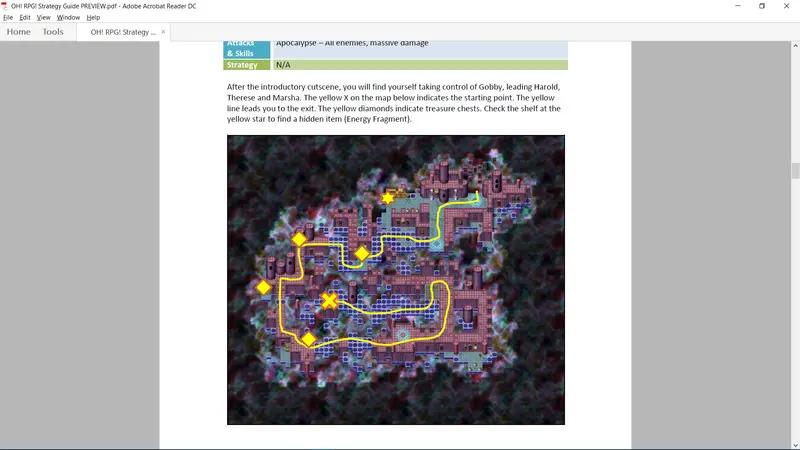Click the bottom-most yellow diamond treasure marker

(308, 339)
